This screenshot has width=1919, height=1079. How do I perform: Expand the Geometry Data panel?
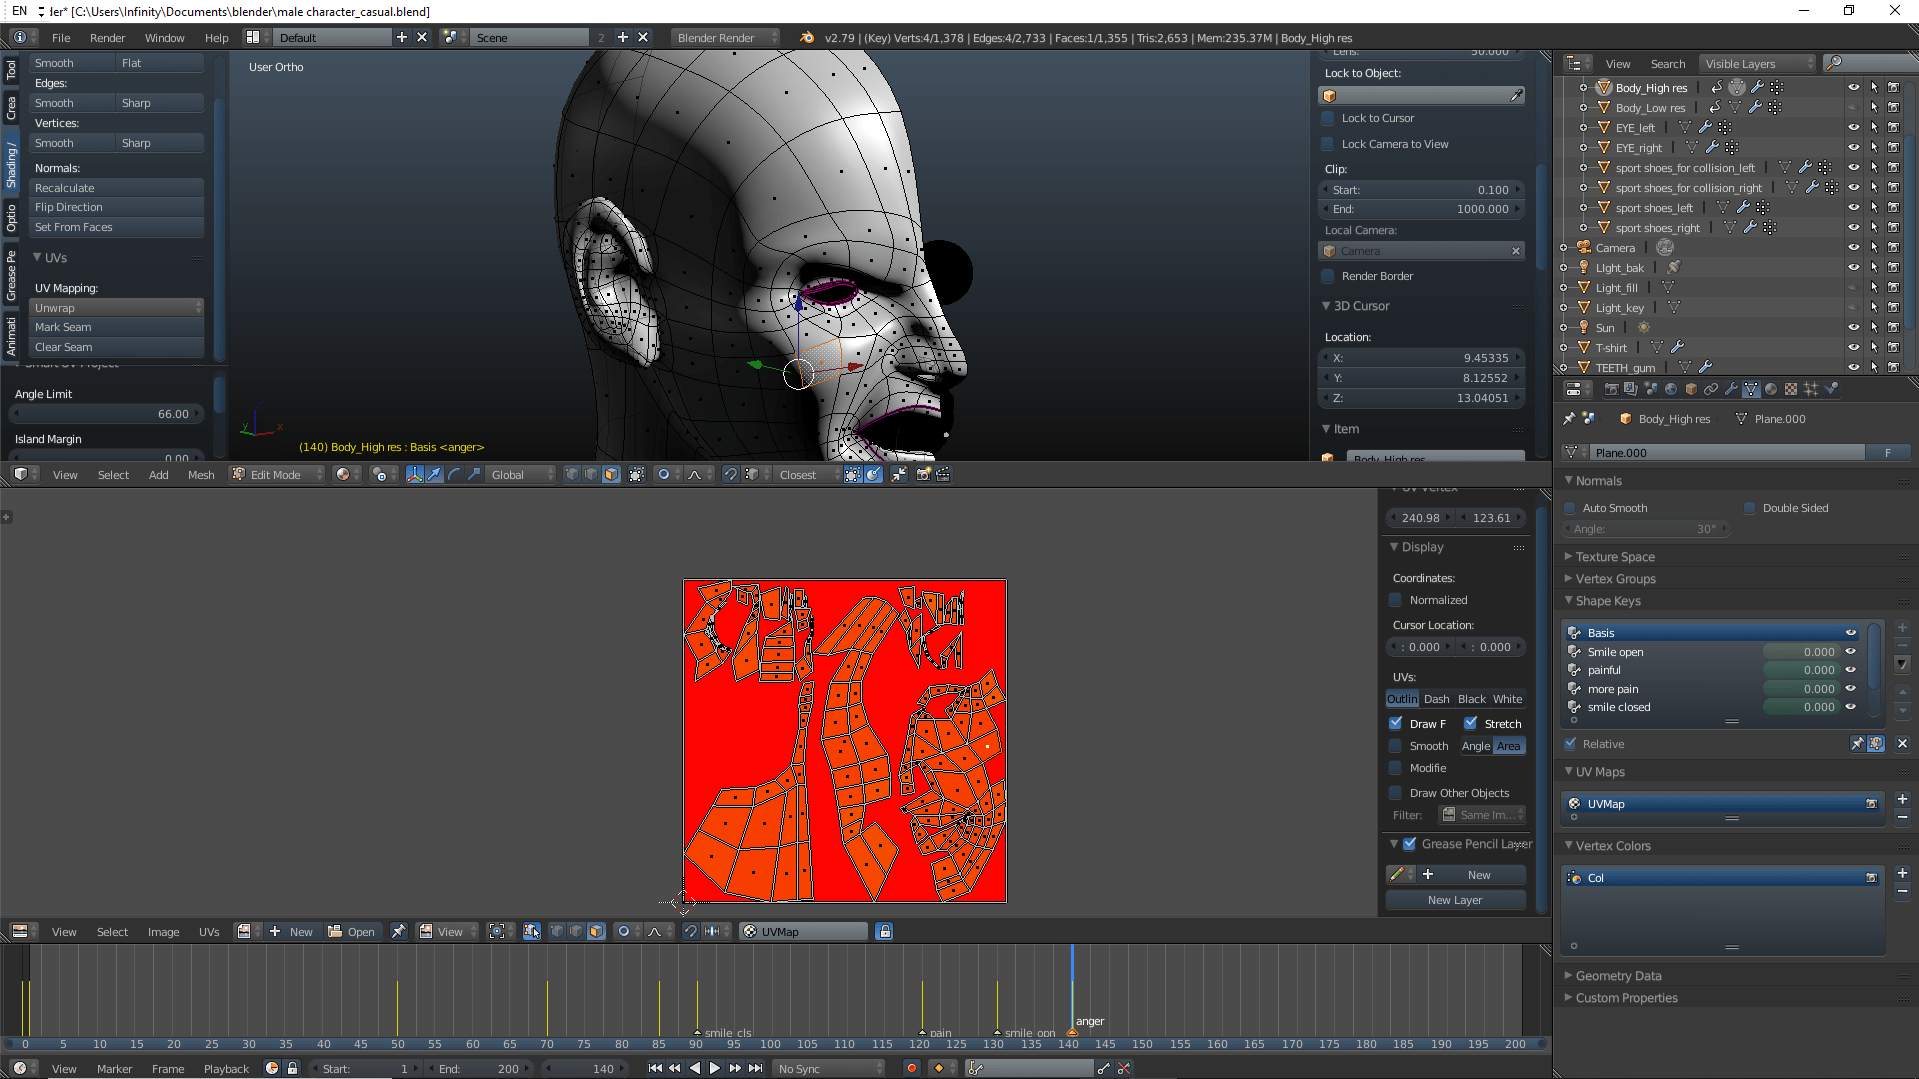pyautogui.click(x=1618, y=976)
